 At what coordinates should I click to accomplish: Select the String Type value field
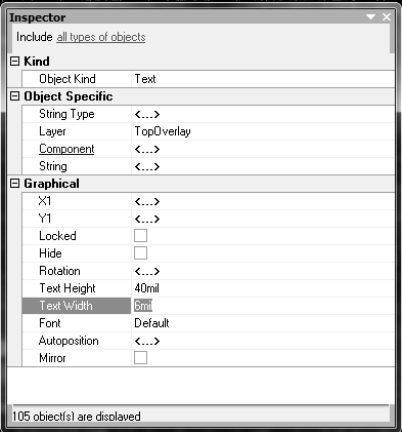263,114
